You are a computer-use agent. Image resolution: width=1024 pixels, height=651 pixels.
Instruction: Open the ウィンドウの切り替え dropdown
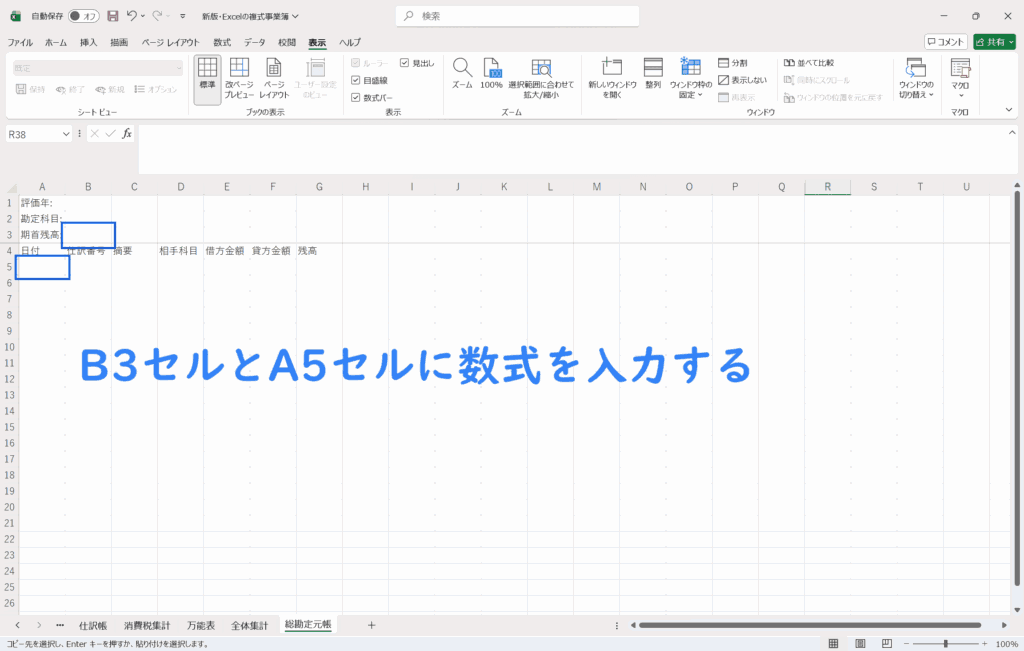(x=915, y=78)
